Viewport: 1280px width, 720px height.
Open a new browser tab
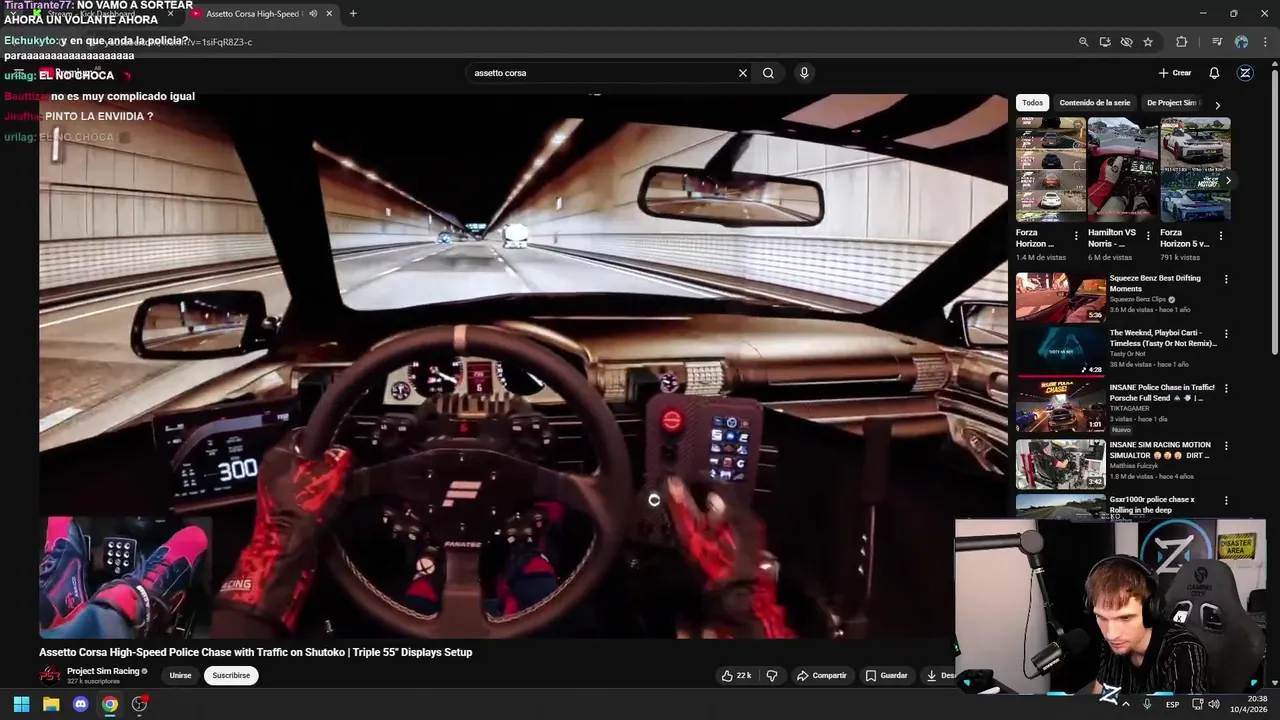[353, 14]
